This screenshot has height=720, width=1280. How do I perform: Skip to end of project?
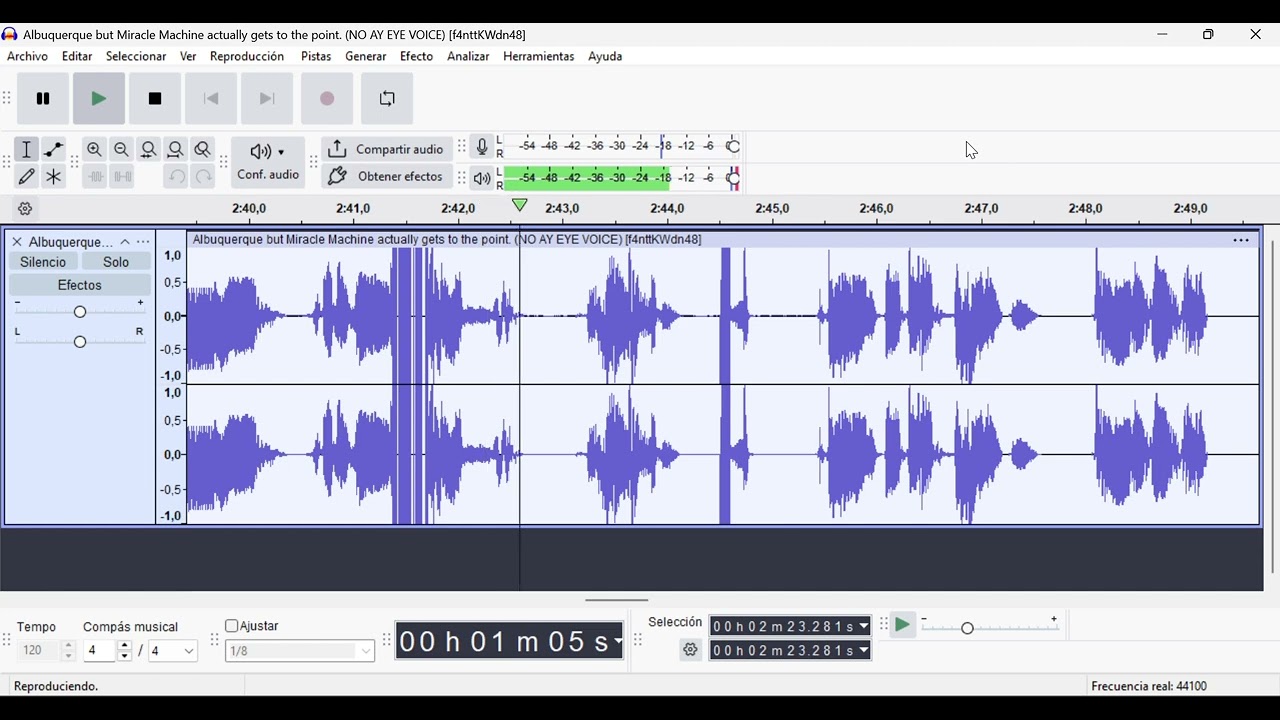(x=267, y=99)
